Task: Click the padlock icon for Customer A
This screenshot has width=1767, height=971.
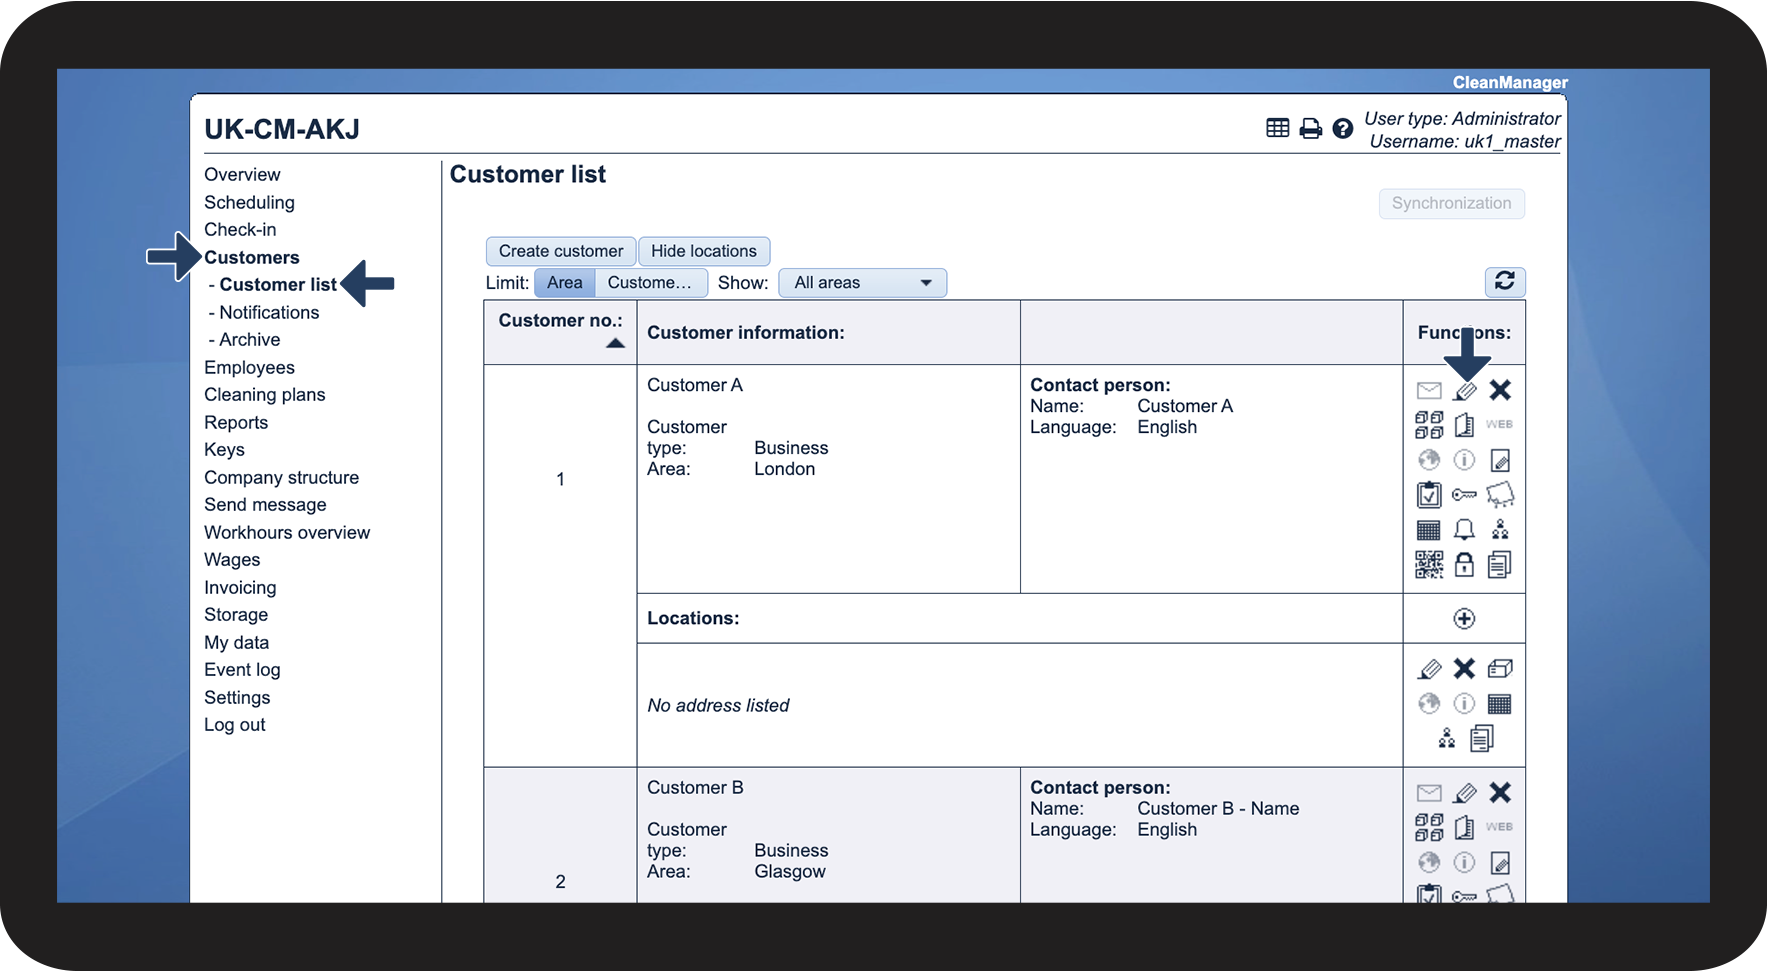Action: click(1464, 565)
